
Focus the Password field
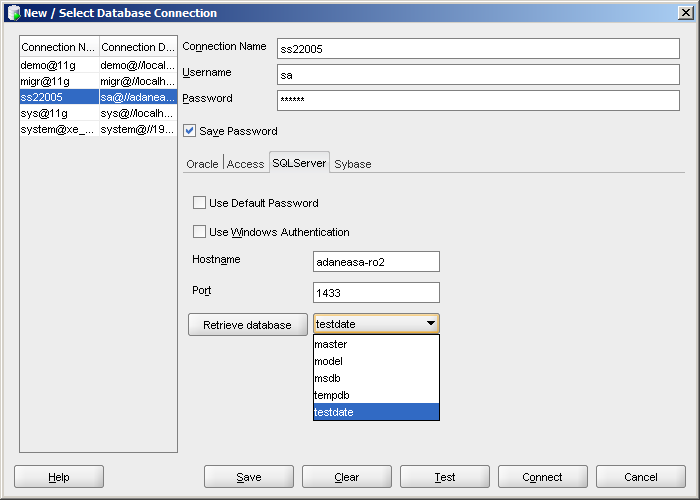point(478,100)
